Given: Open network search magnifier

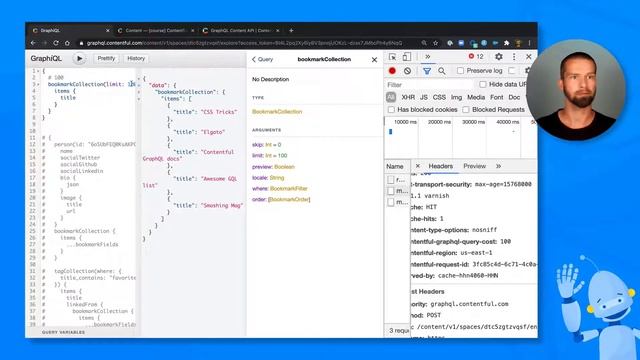Looking at the screenshot, I should click(x=442, y=71).
